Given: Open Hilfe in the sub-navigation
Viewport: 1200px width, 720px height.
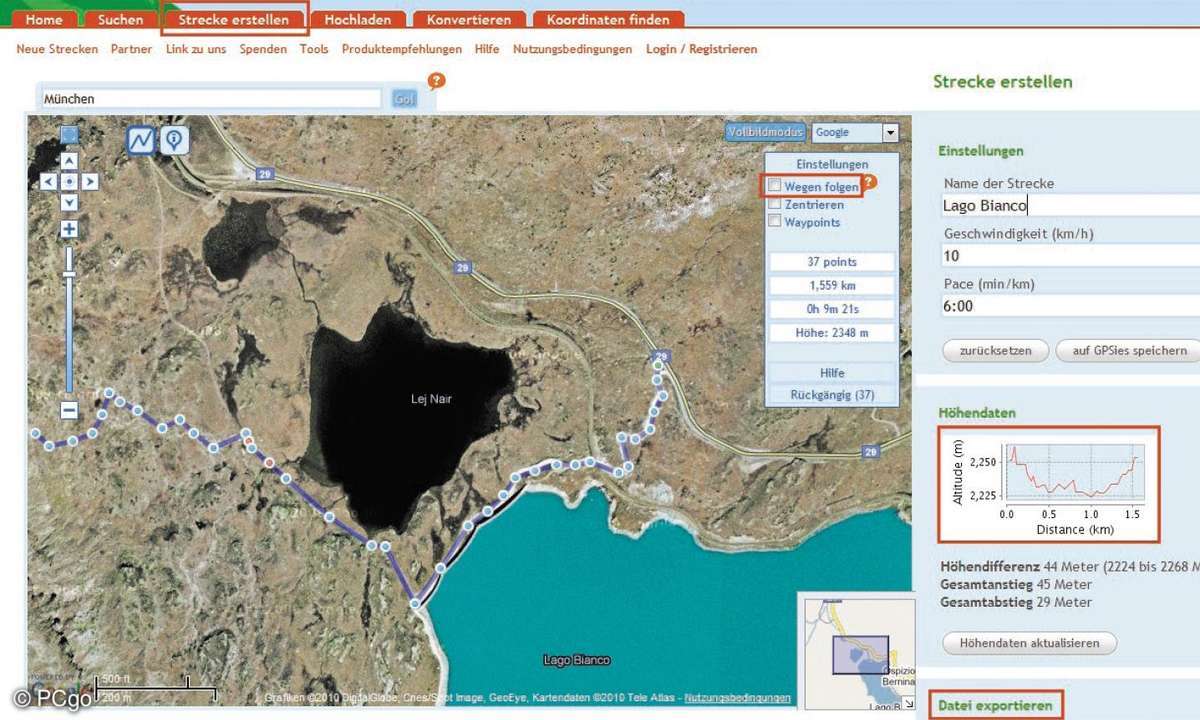Looking at the screenshot, I should 487,49.
